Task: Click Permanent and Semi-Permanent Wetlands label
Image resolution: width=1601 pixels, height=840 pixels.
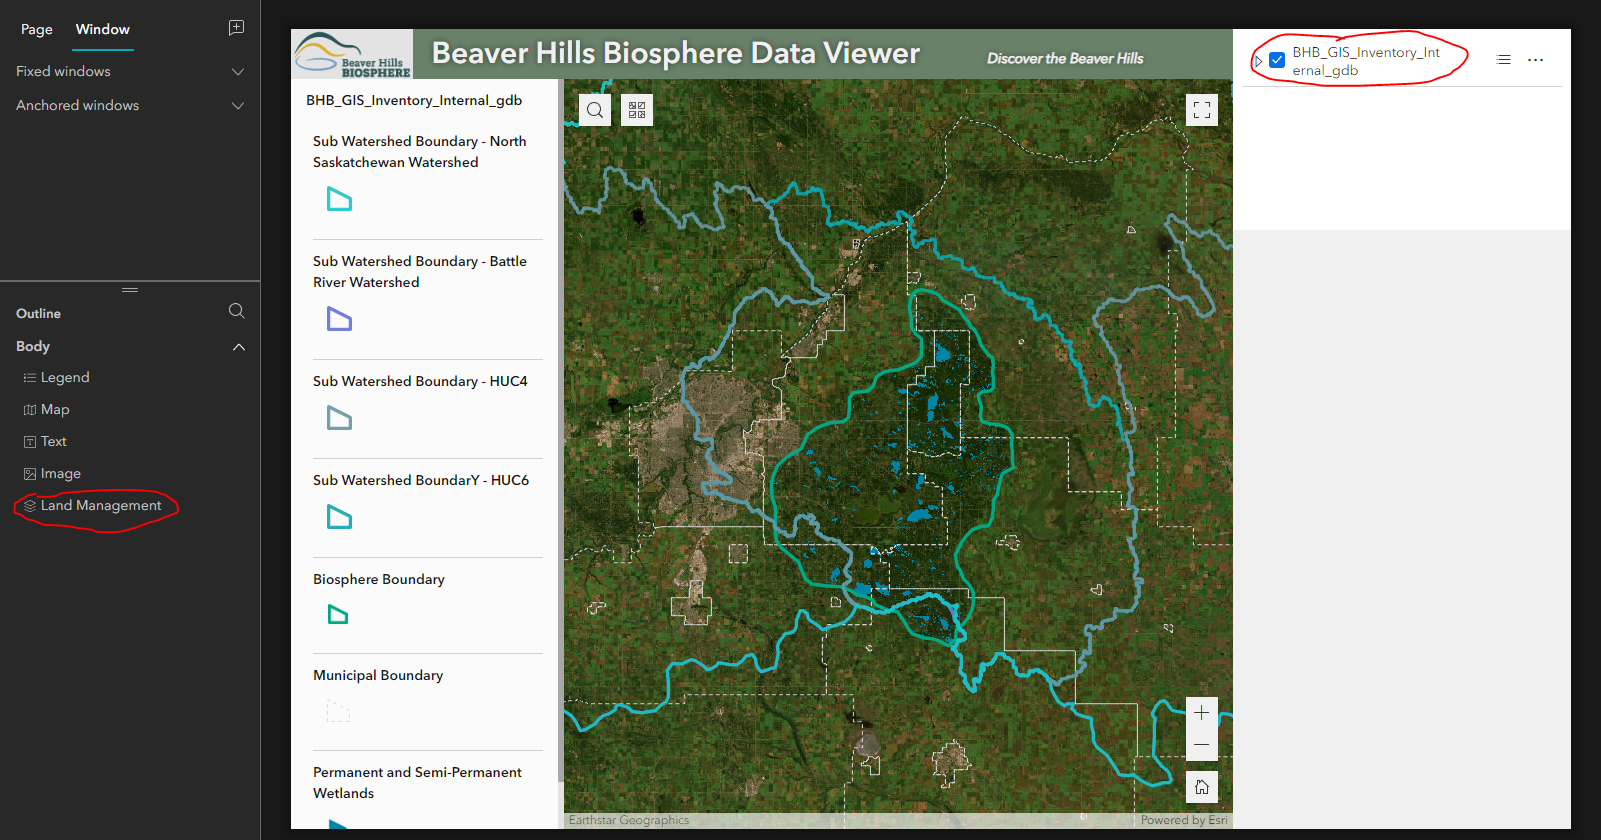Action: pos(417,783)
